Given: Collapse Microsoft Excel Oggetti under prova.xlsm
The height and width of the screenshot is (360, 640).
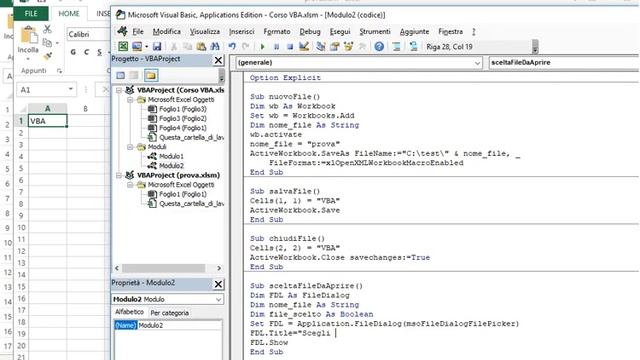Looking at the screenshot, I should click(130, 185).
